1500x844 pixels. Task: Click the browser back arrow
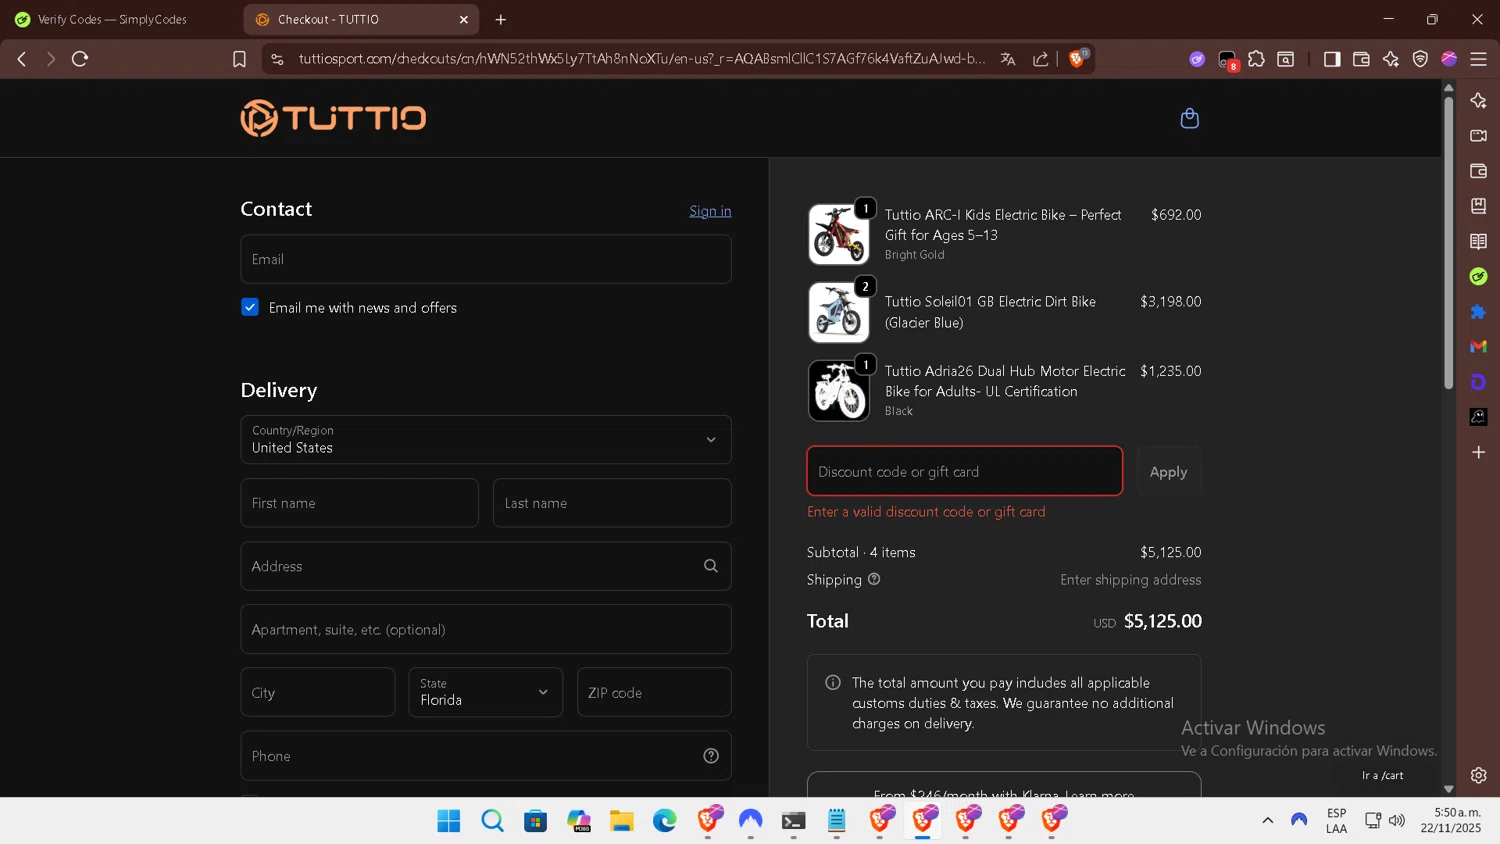coord(22,59)
